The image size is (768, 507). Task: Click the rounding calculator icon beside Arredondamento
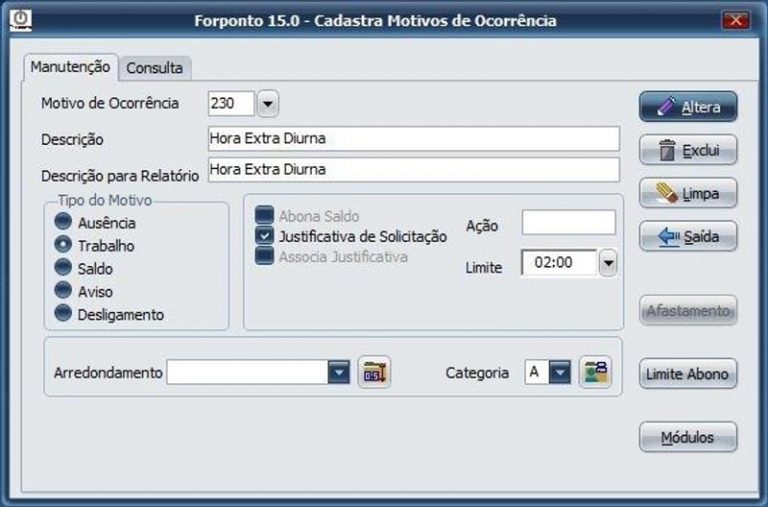pos(374,373)
